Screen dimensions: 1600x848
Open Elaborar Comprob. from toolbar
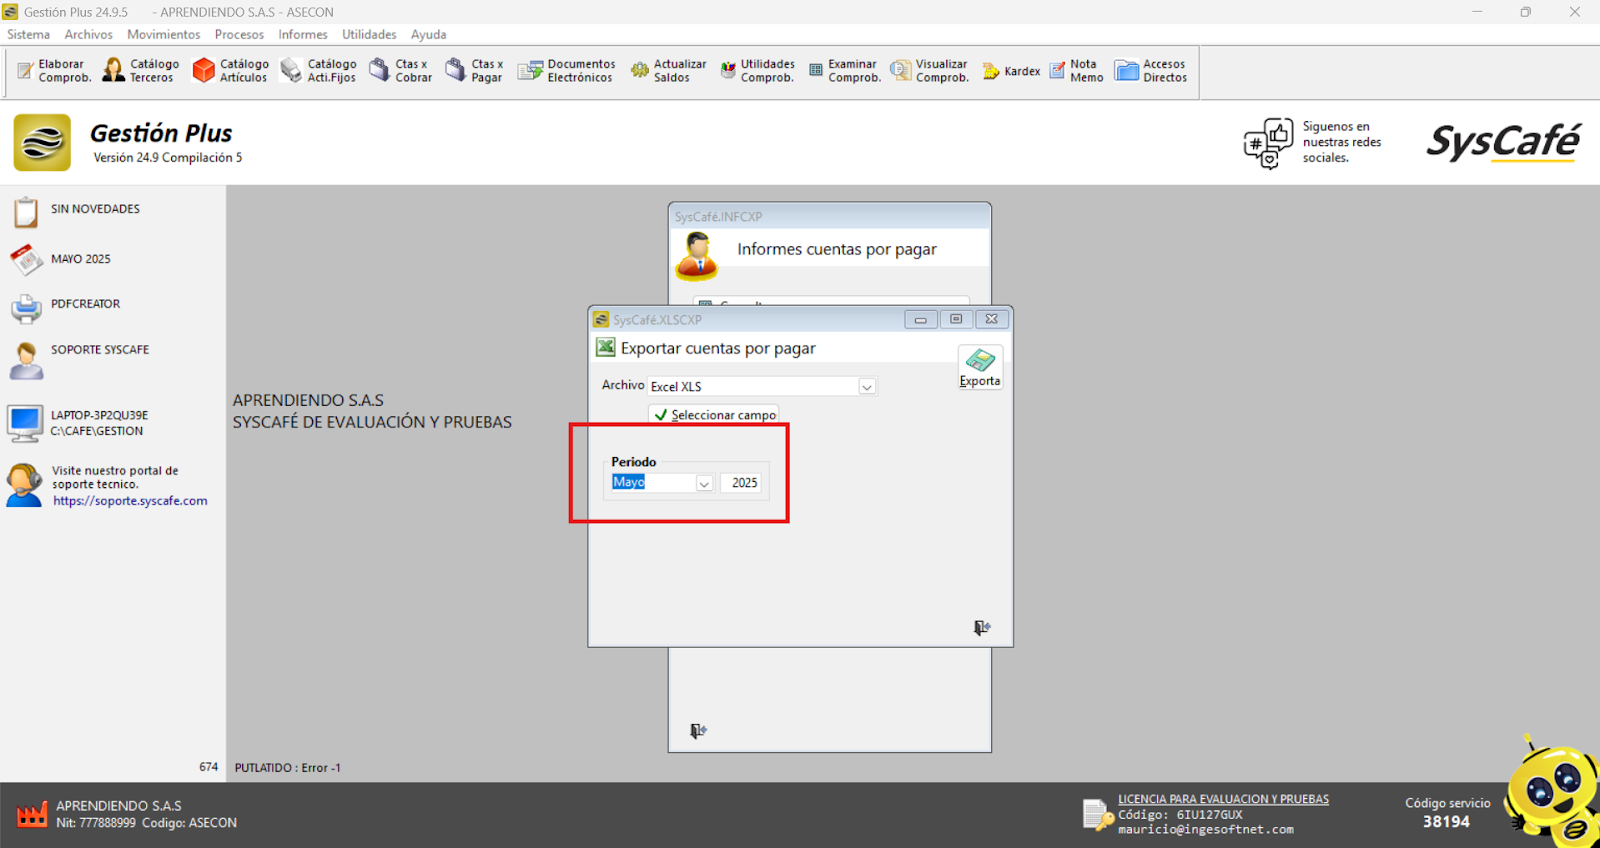54,71
